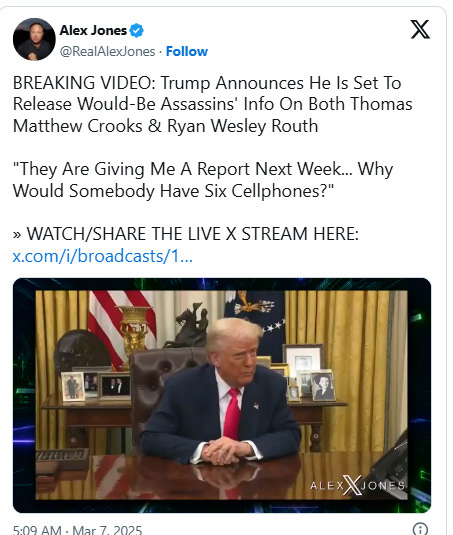The width and height of the screenshot is (453, 535).
Task: Open the 5:09 AM Mar 7, 2025 timestamp
Action: [x=77, y=530]
